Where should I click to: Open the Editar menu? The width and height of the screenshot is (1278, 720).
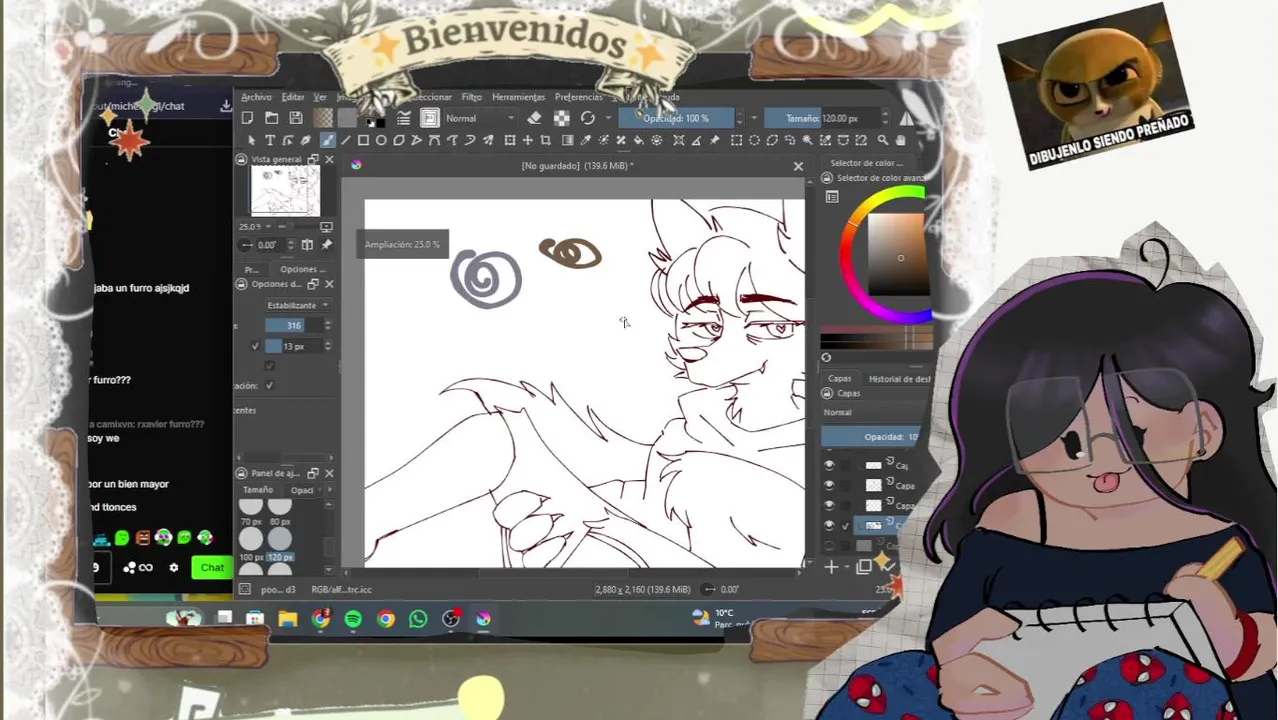click(293, 97)
